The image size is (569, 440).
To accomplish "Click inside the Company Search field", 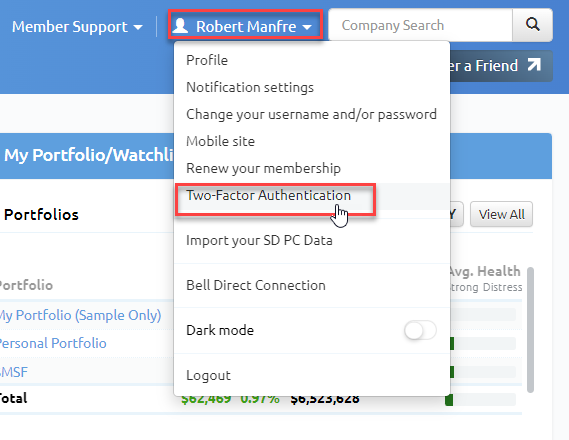I will point(420,25).
